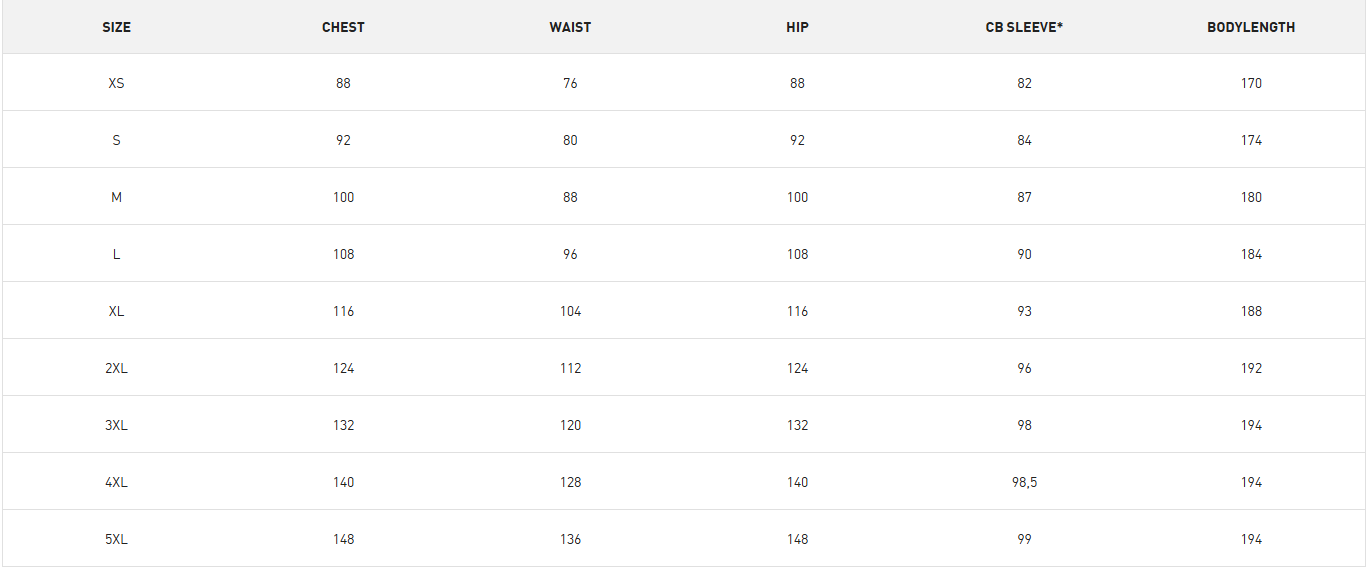Click the 98,5 sleeve value for 4XL
Image resolution: width=1368 pixels, height=568 pixels.
(x=1024, y=482)
